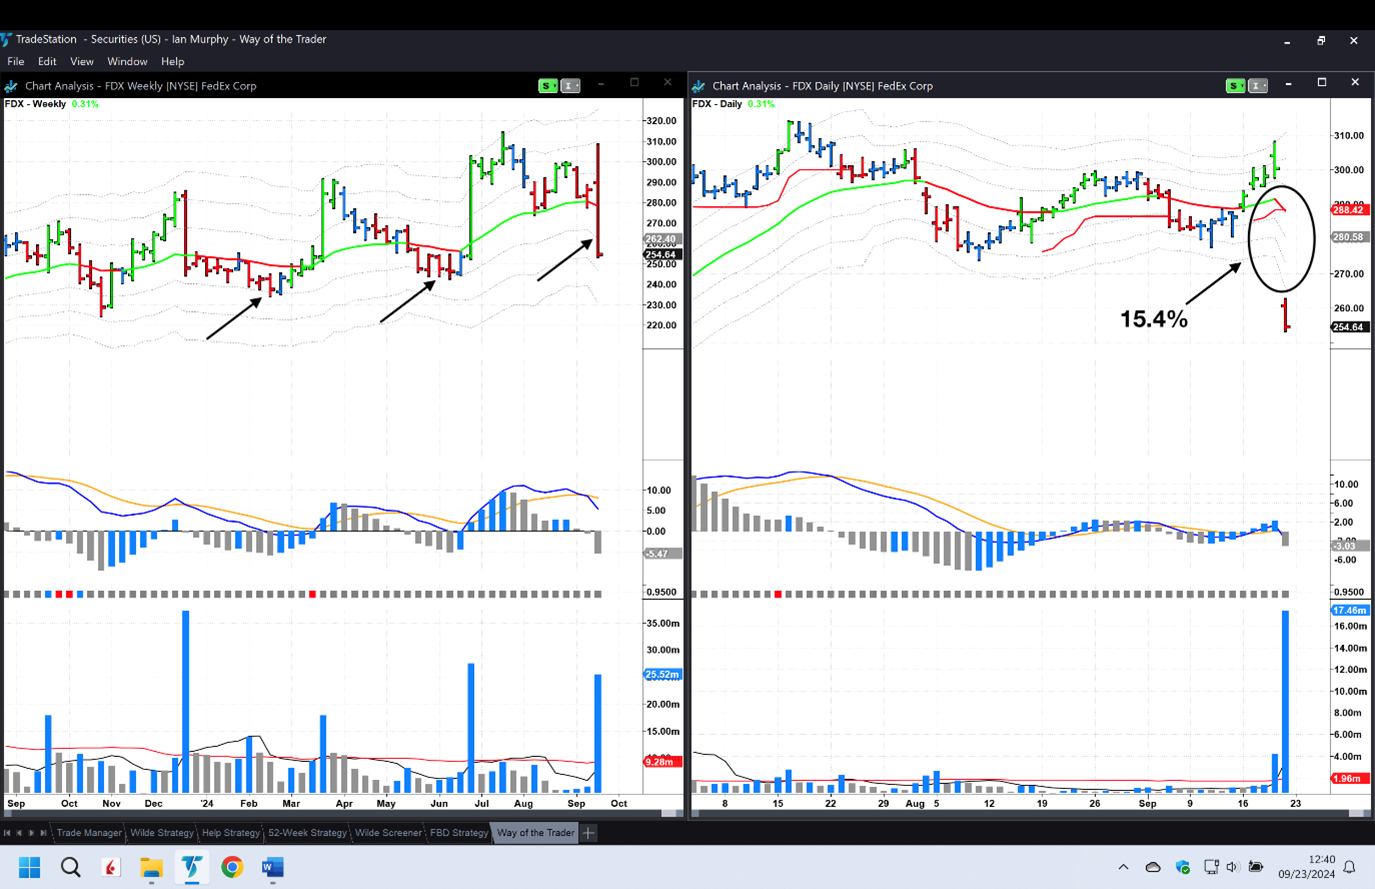Open the Window menu

[127, 62]
